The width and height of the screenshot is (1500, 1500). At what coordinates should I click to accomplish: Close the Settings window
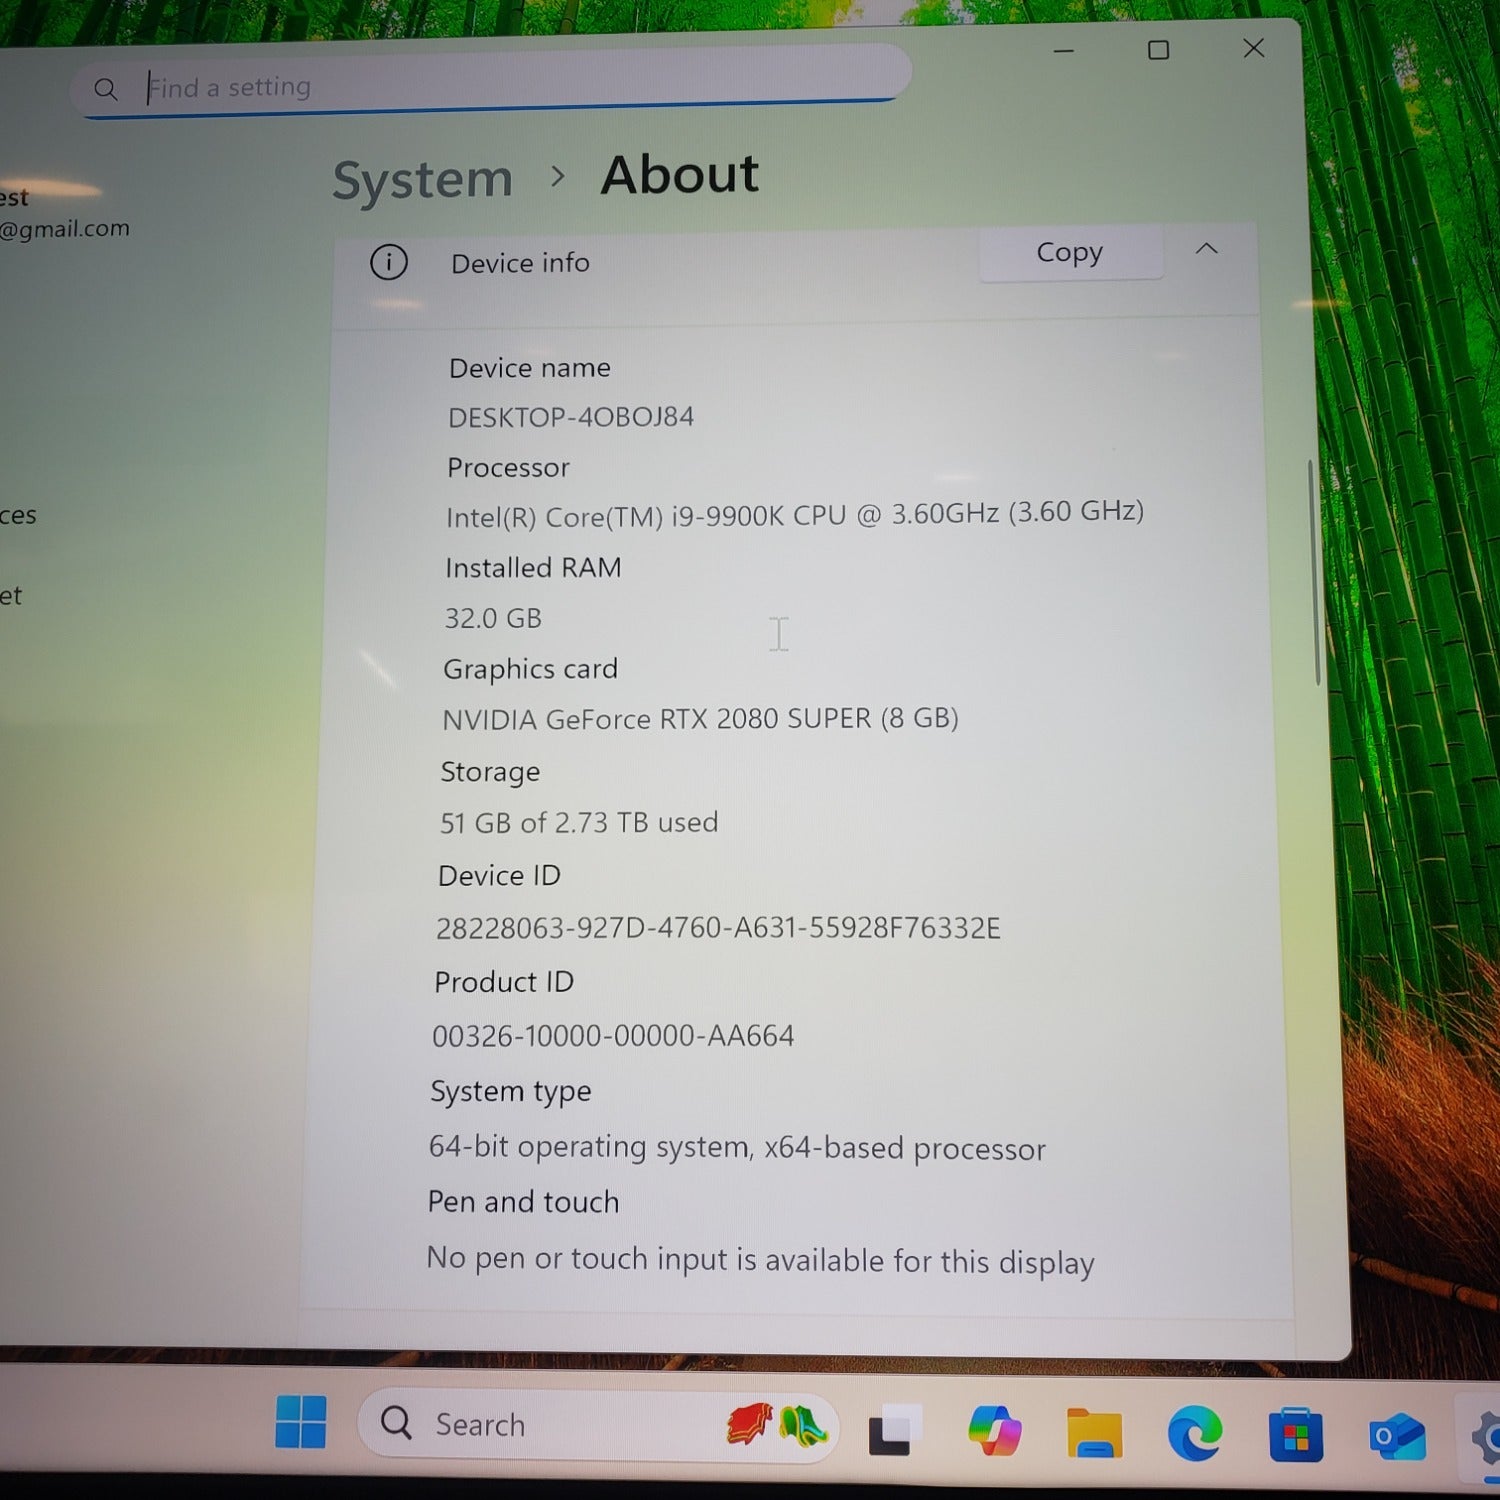[x=1254, y=48]
